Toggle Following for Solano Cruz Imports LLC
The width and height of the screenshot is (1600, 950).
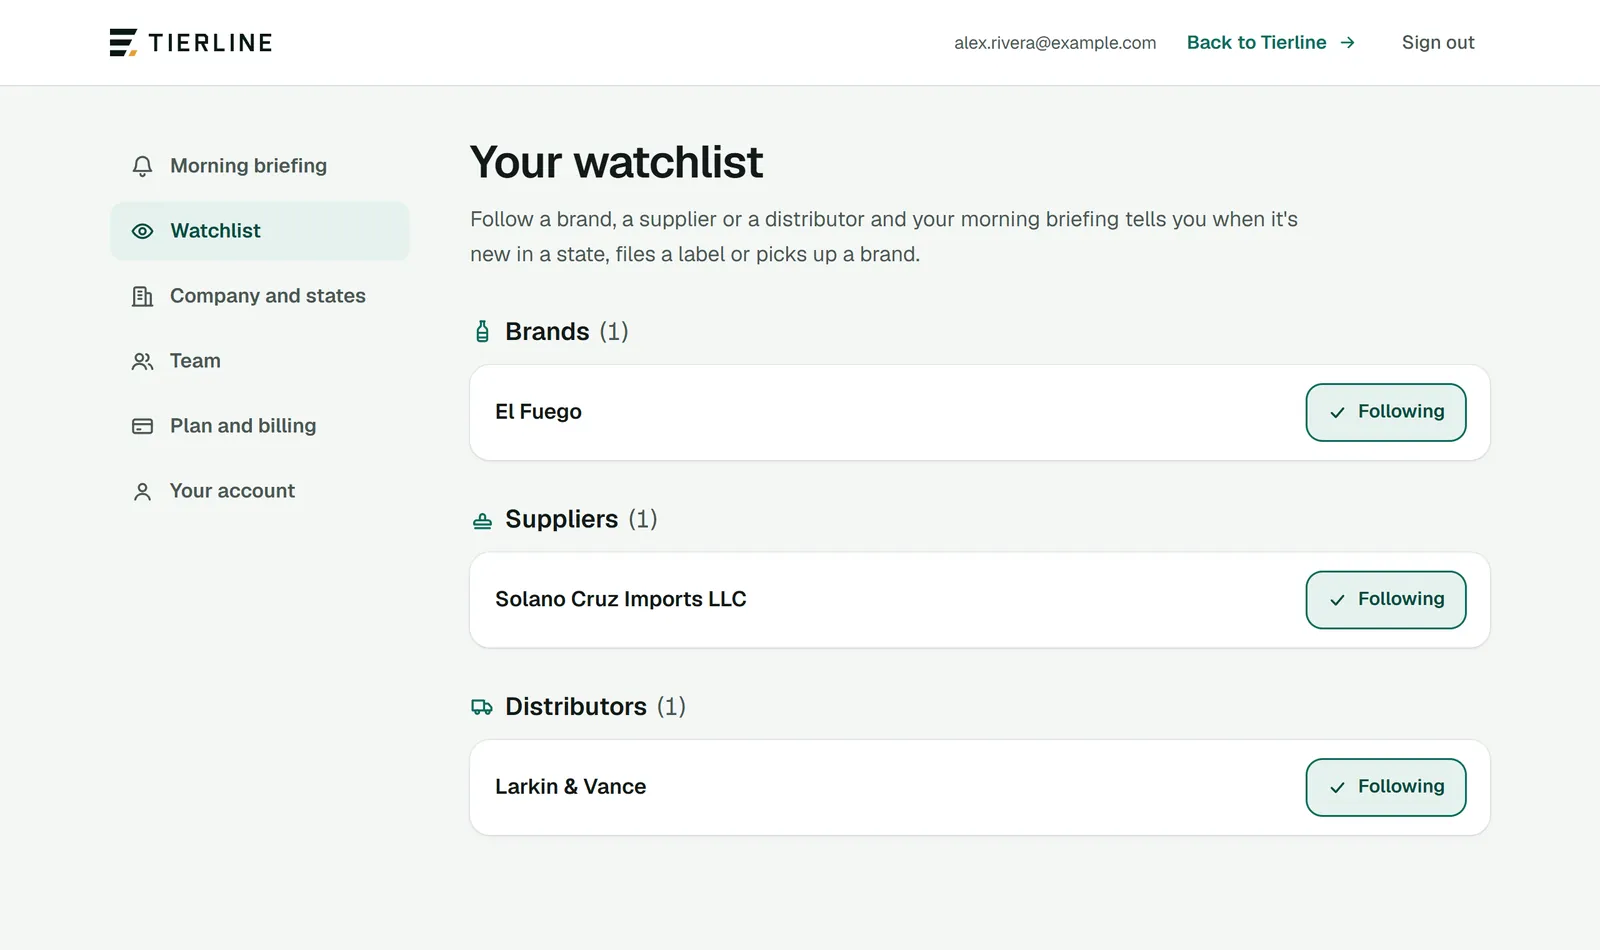click(1386, 600)
